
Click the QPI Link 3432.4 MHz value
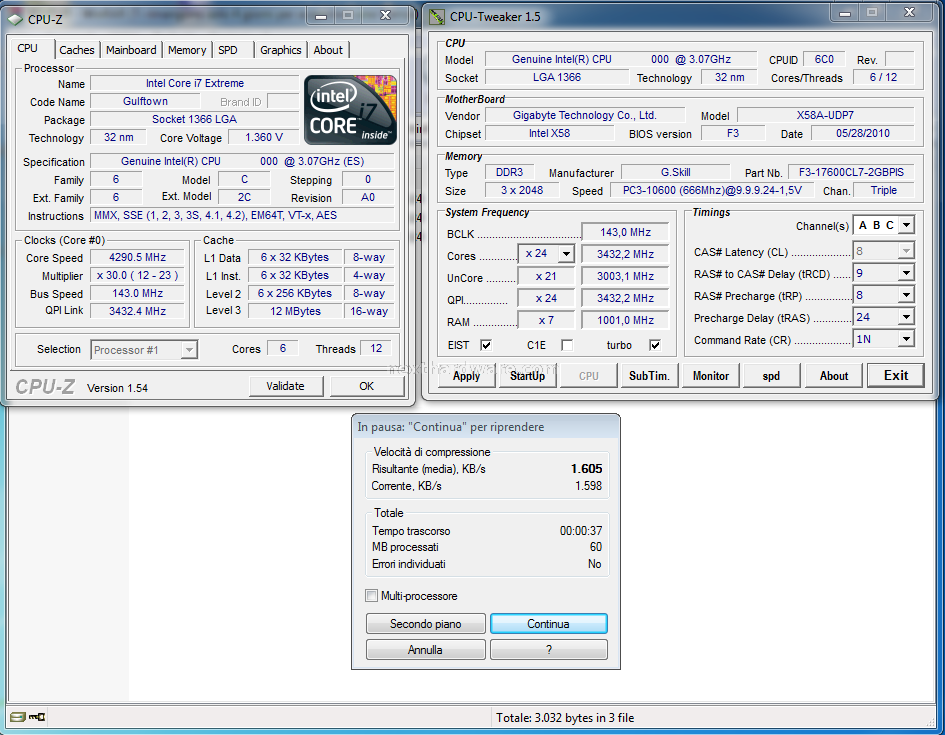(x=137, y=311)
